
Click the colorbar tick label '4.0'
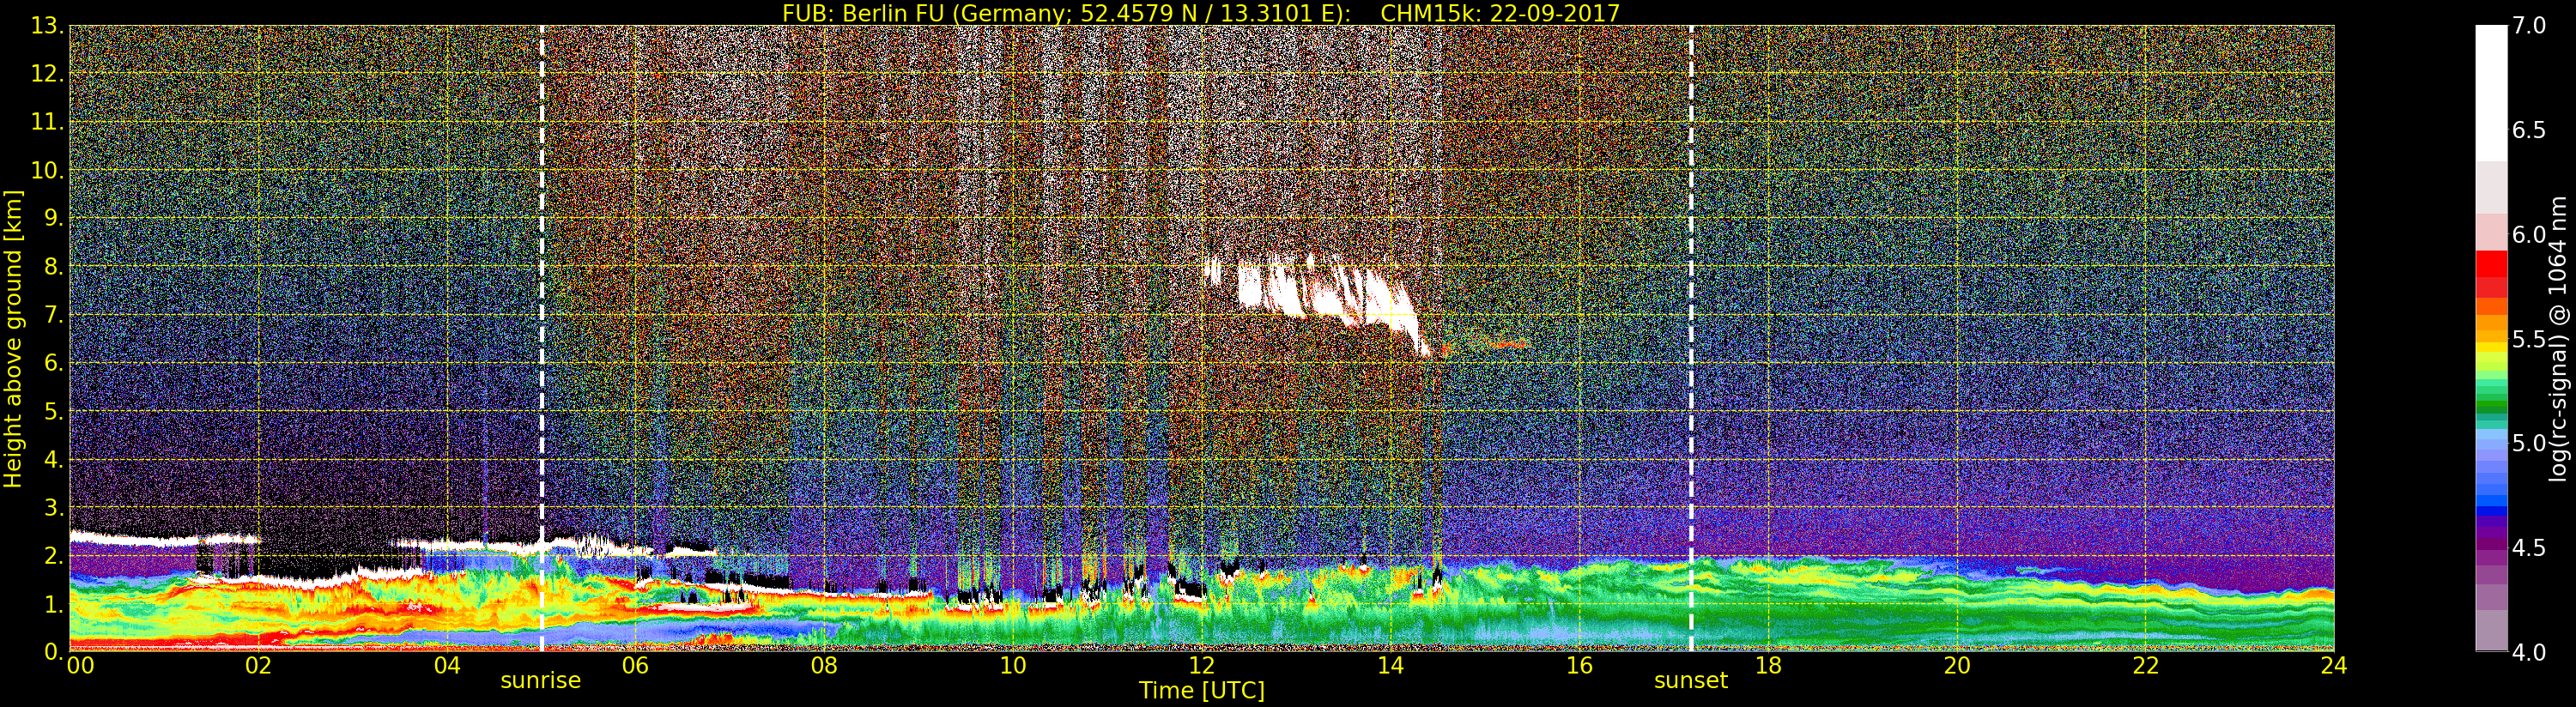[2529, 652]
